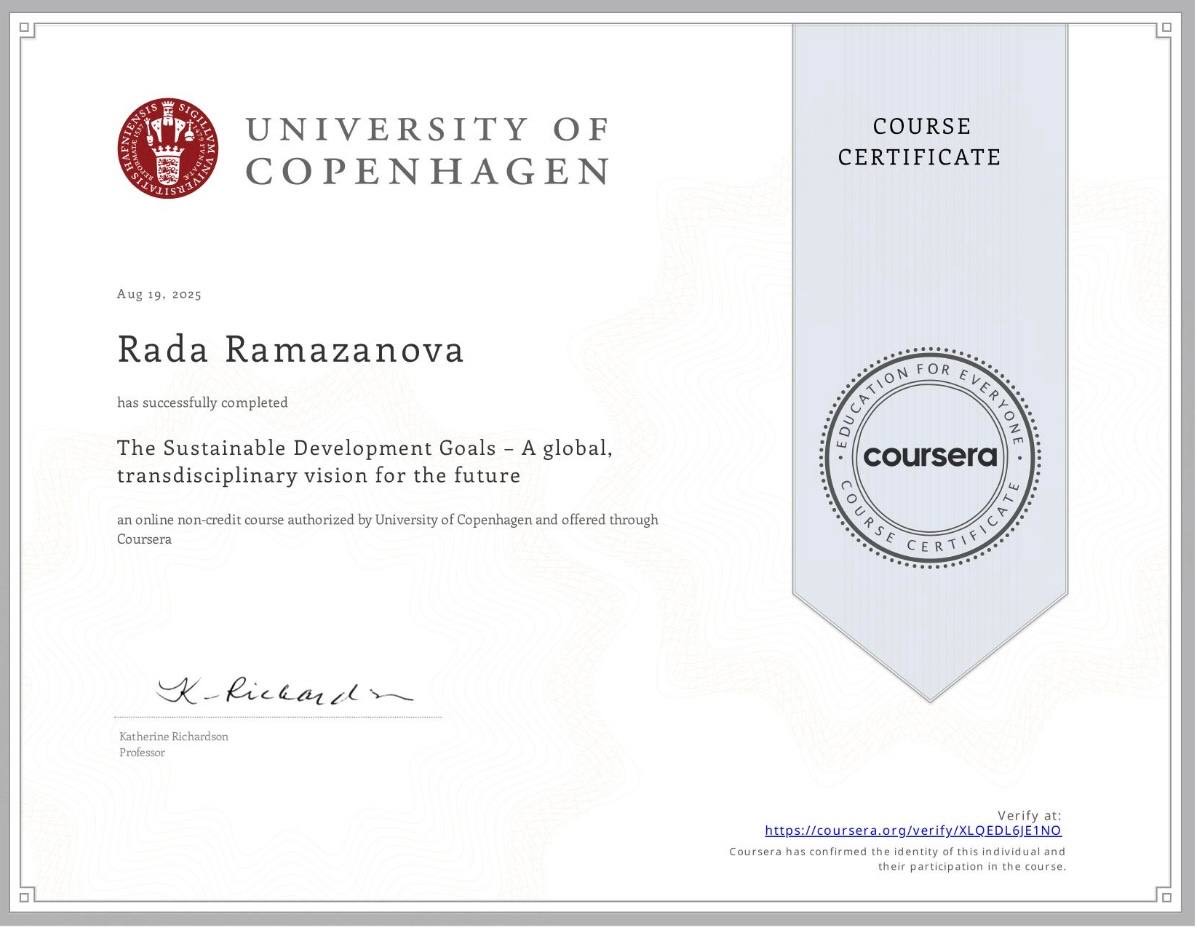Click the "has successfully completed" text

[x=202, y=403]
